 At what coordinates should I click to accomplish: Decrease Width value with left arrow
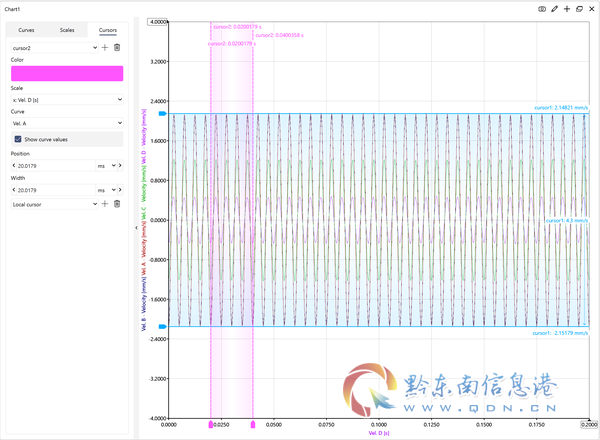14,190
